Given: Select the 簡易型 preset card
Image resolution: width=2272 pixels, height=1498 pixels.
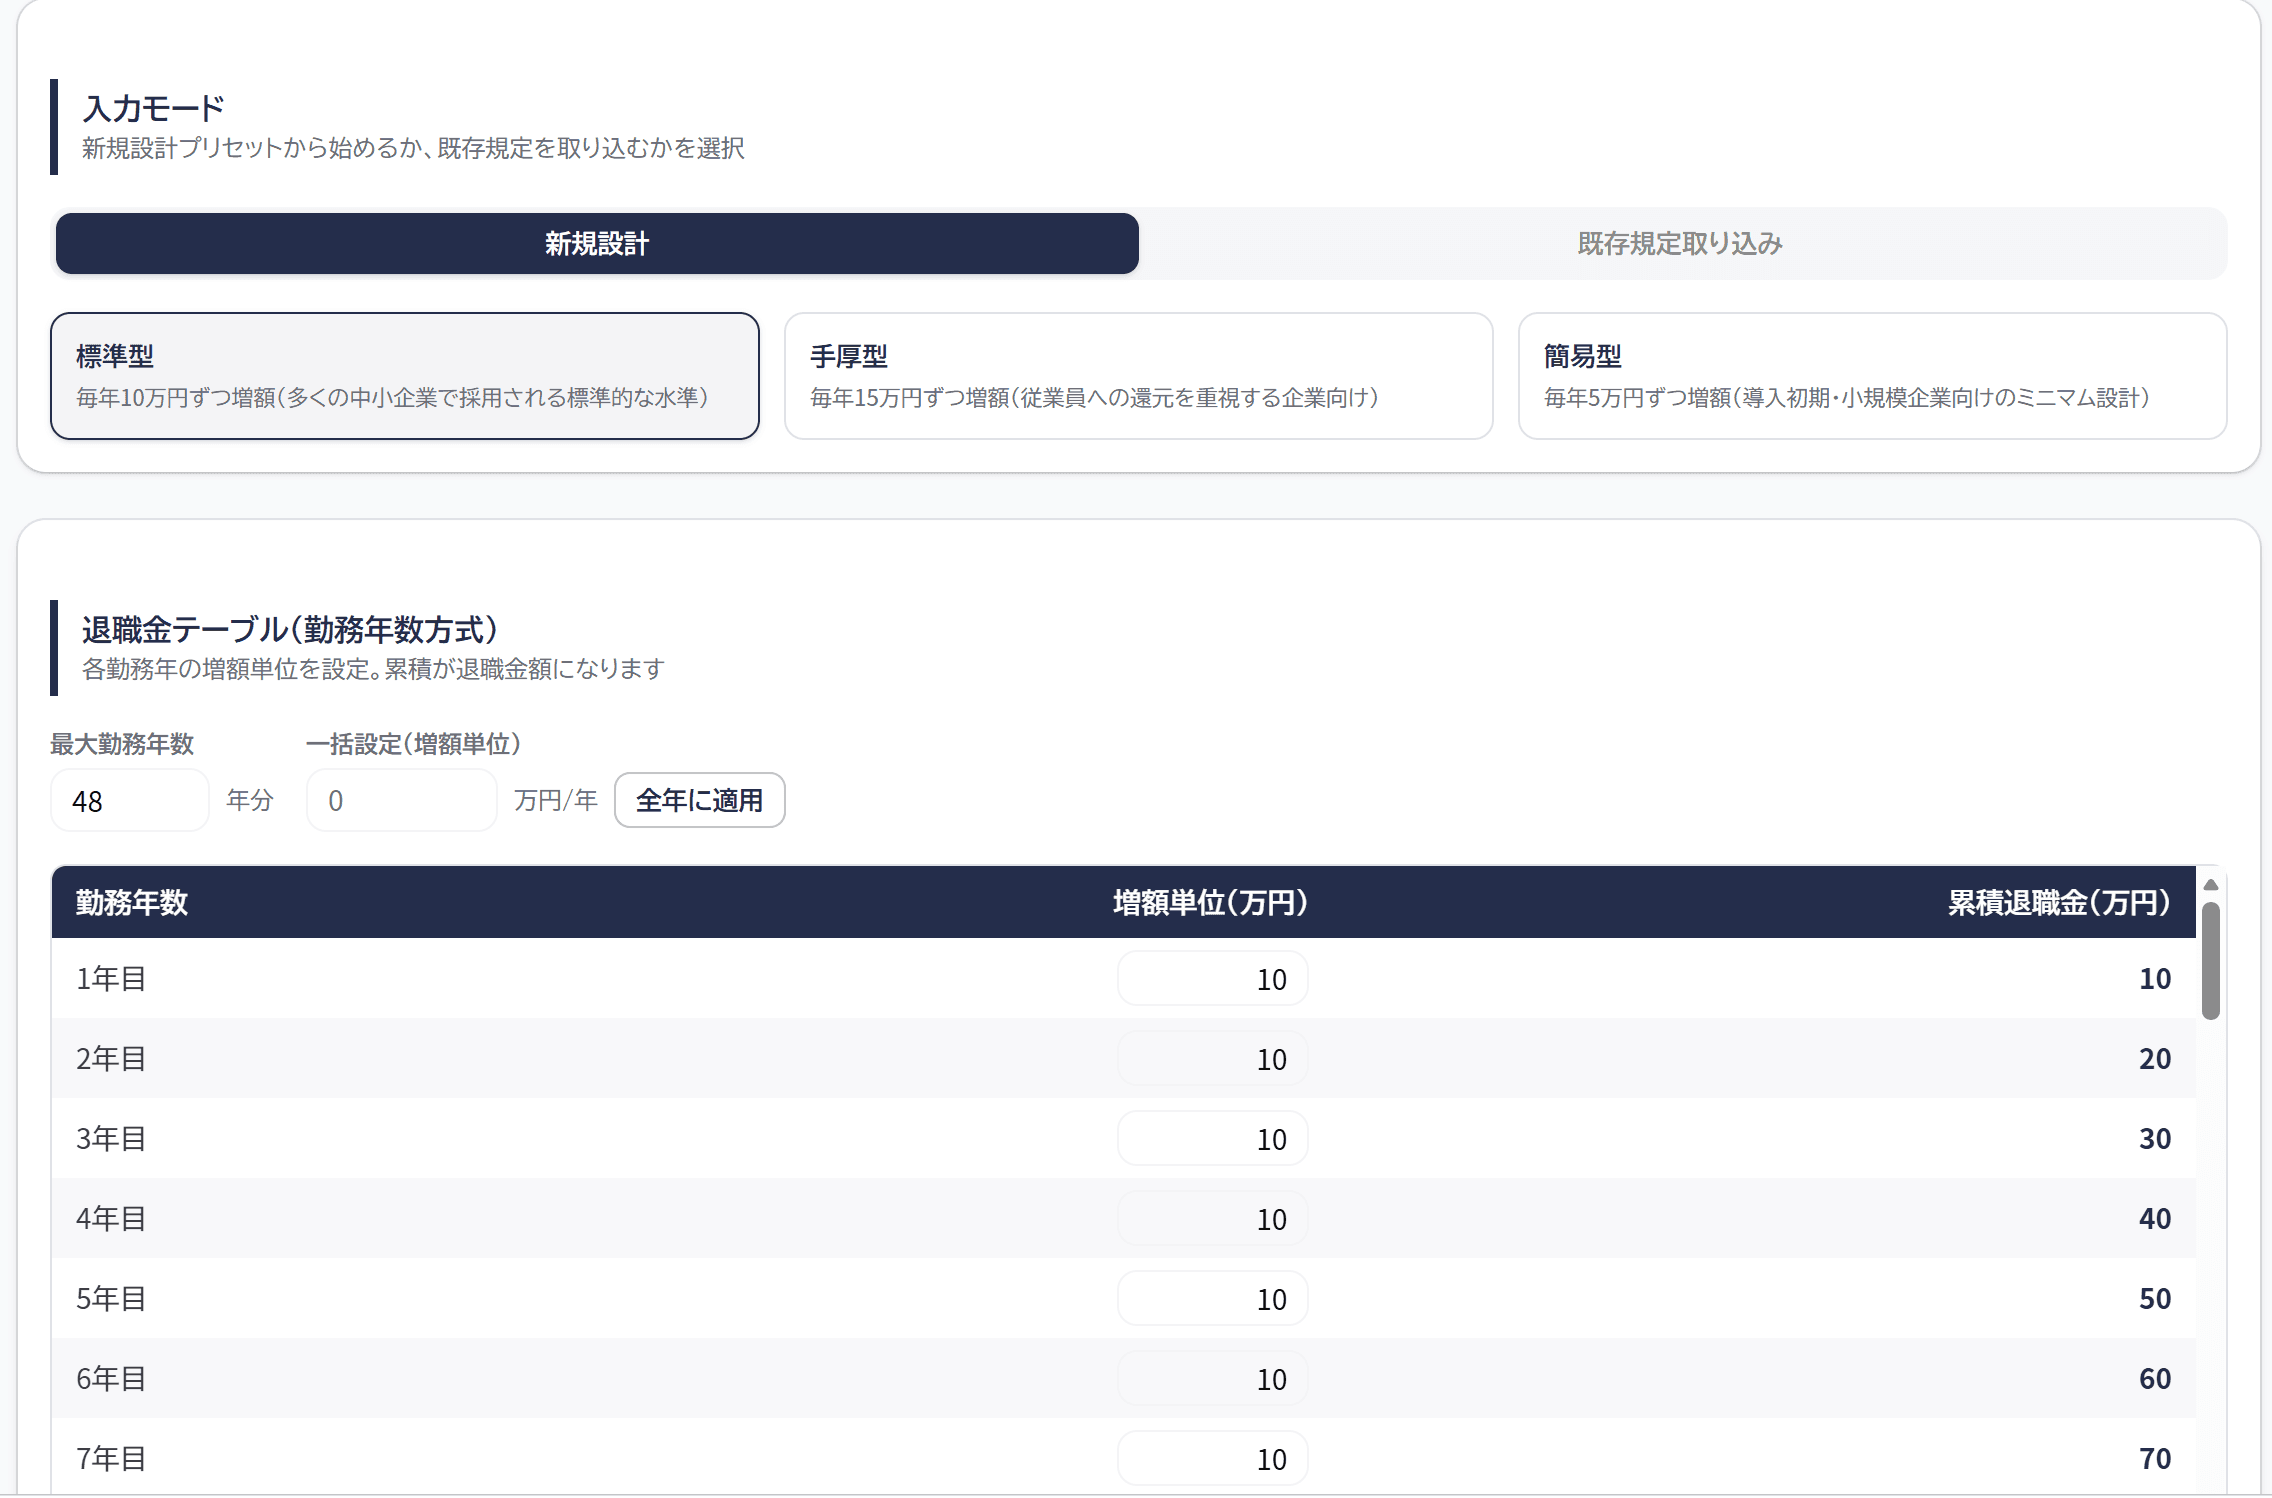Looking at the screenshot, I should tap(1872, 376).
